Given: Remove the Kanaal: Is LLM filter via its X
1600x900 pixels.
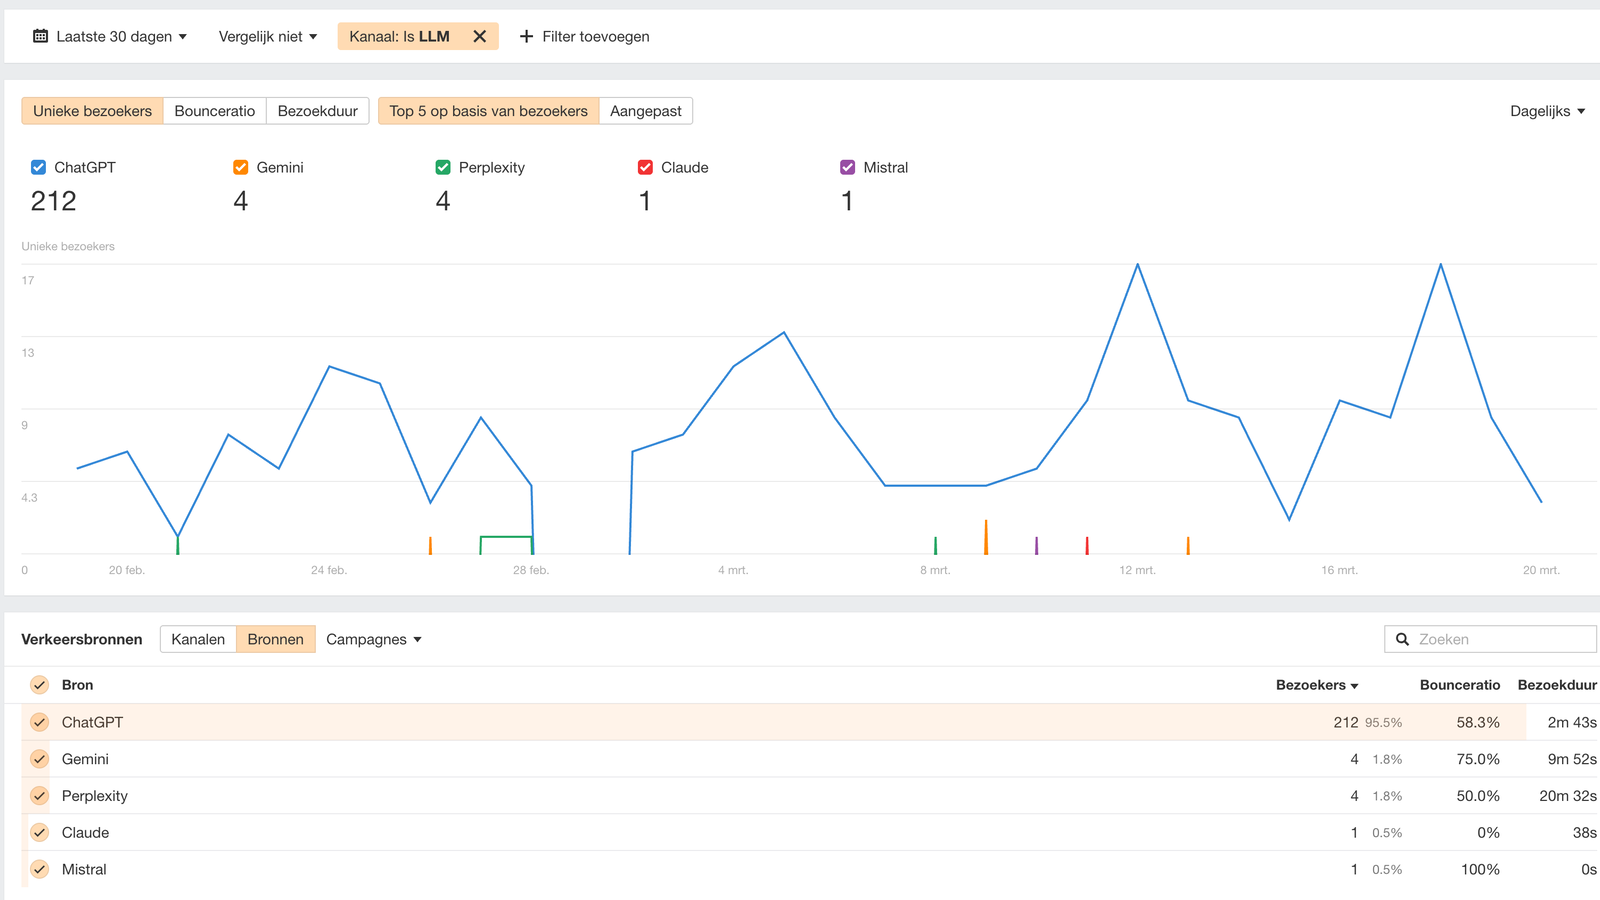Looking at the screenshot, I should pos(478,36).
